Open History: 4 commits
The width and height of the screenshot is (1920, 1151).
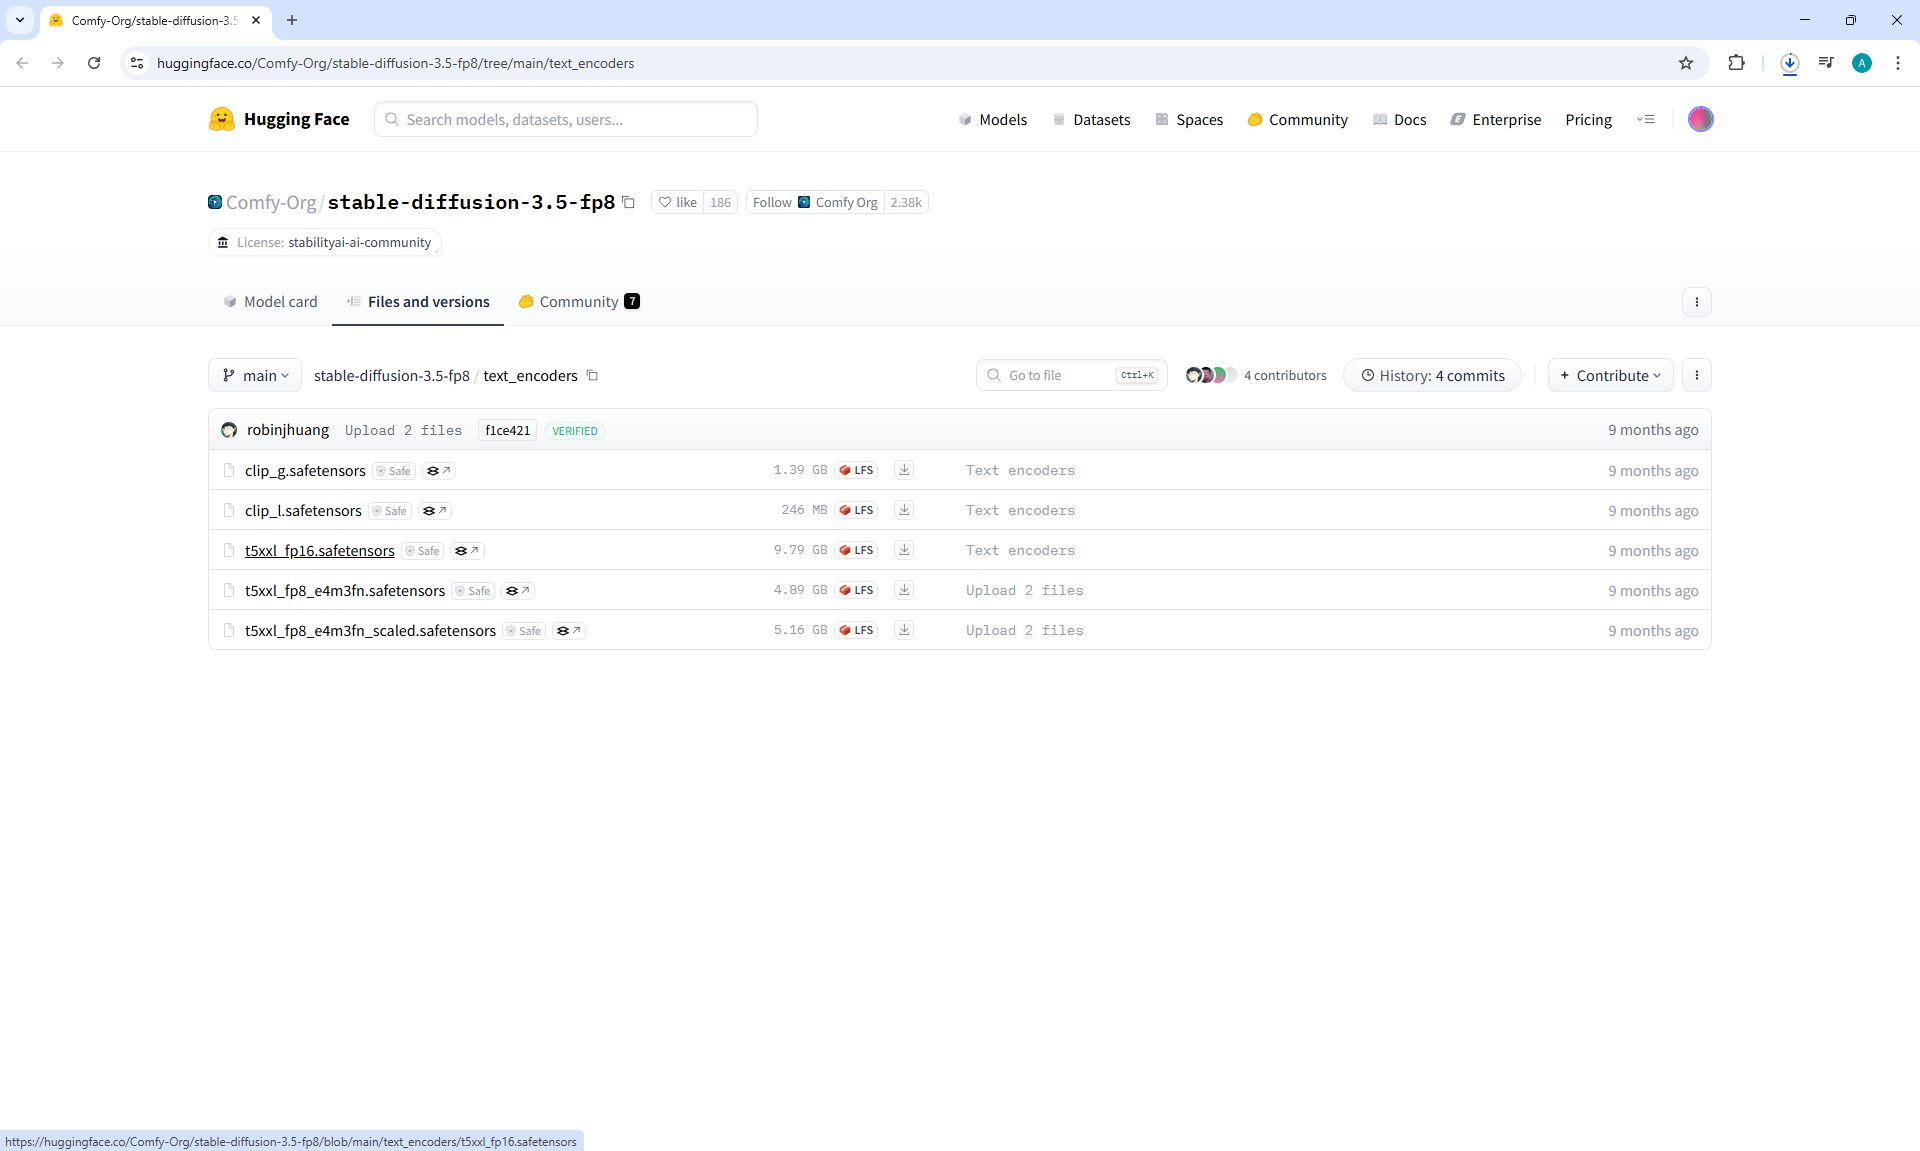(x=1432, y=376)
